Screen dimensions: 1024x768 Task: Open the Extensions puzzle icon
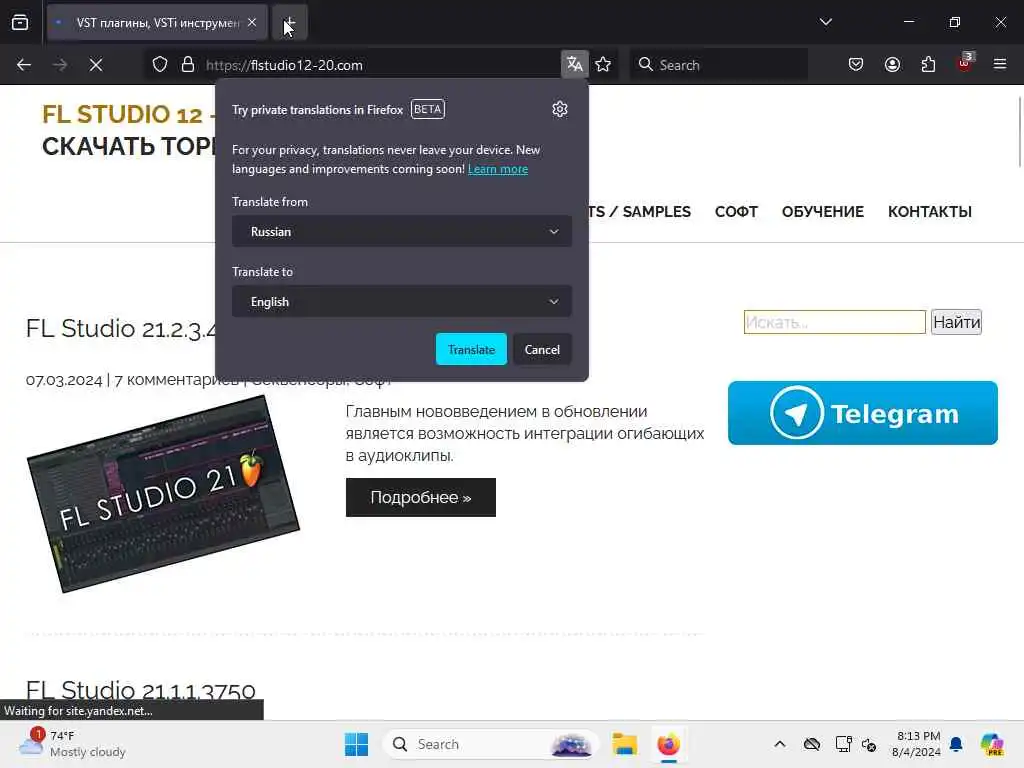pyautogui.click(x=928, y=64)
